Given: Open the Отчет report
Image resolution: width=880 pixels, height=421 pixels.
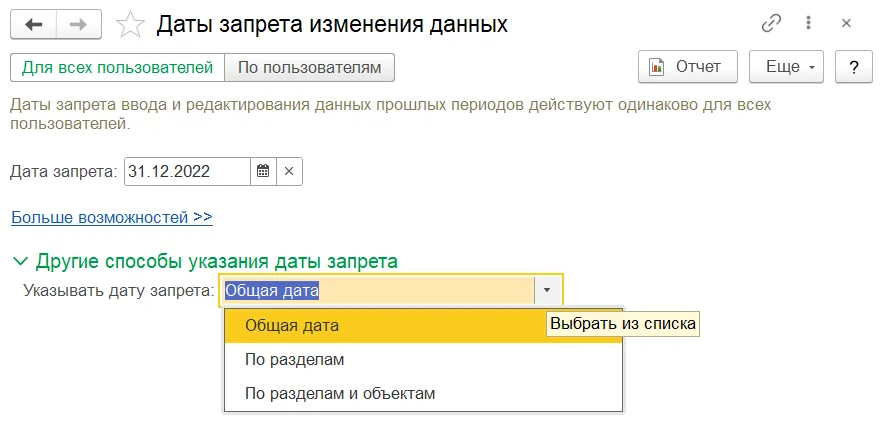Looking at the screenshot, I should (x=688, y=67).
